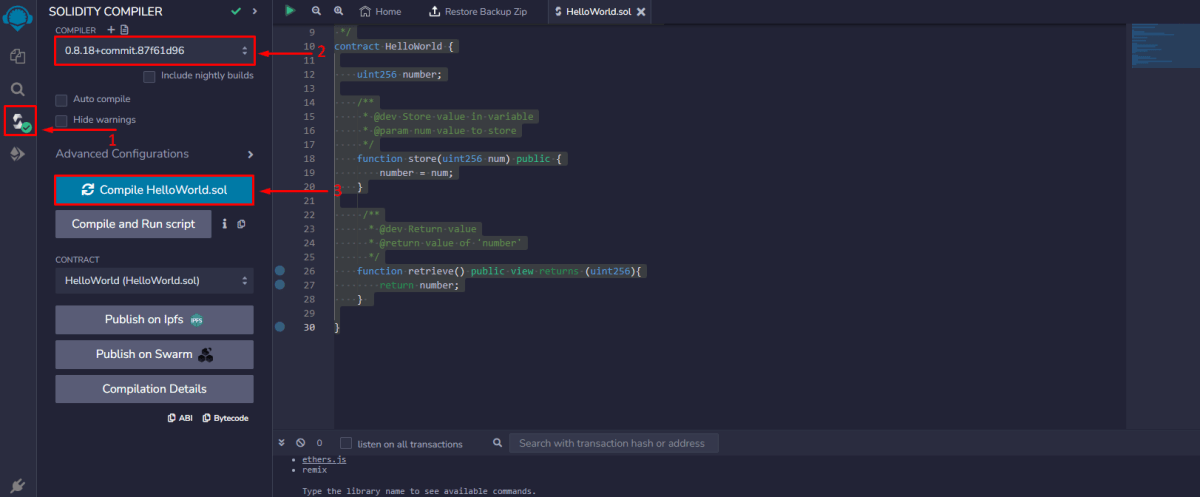
Task: Check listen on all transactions
Action: pyautogui.click(x=346, y=443)
